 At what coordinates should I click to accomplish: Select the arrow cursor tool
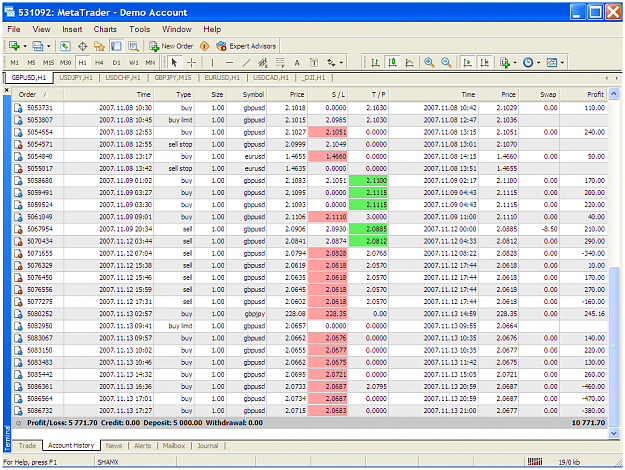174,63
